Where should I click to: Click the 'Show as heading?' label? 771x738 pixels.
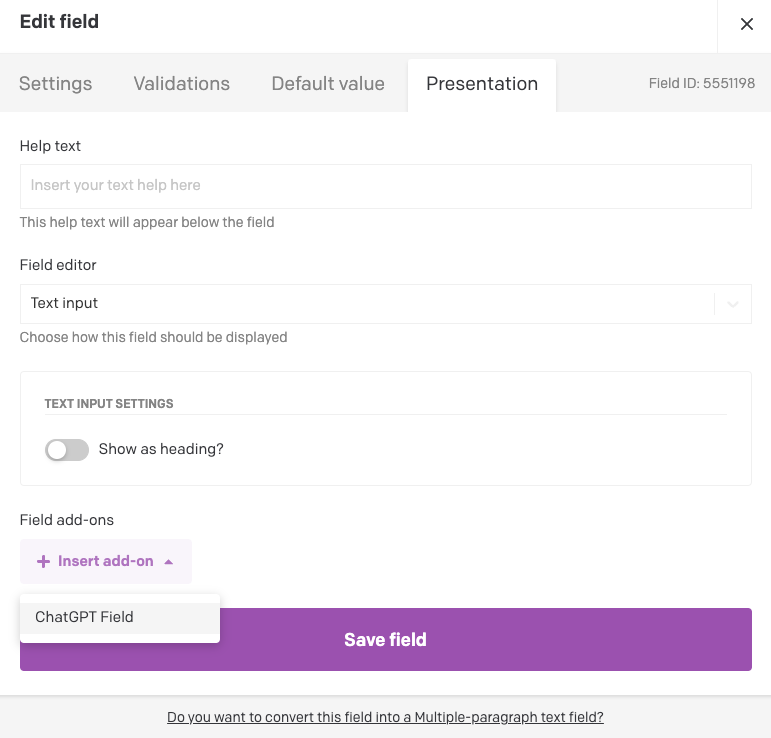coord(161,450)
